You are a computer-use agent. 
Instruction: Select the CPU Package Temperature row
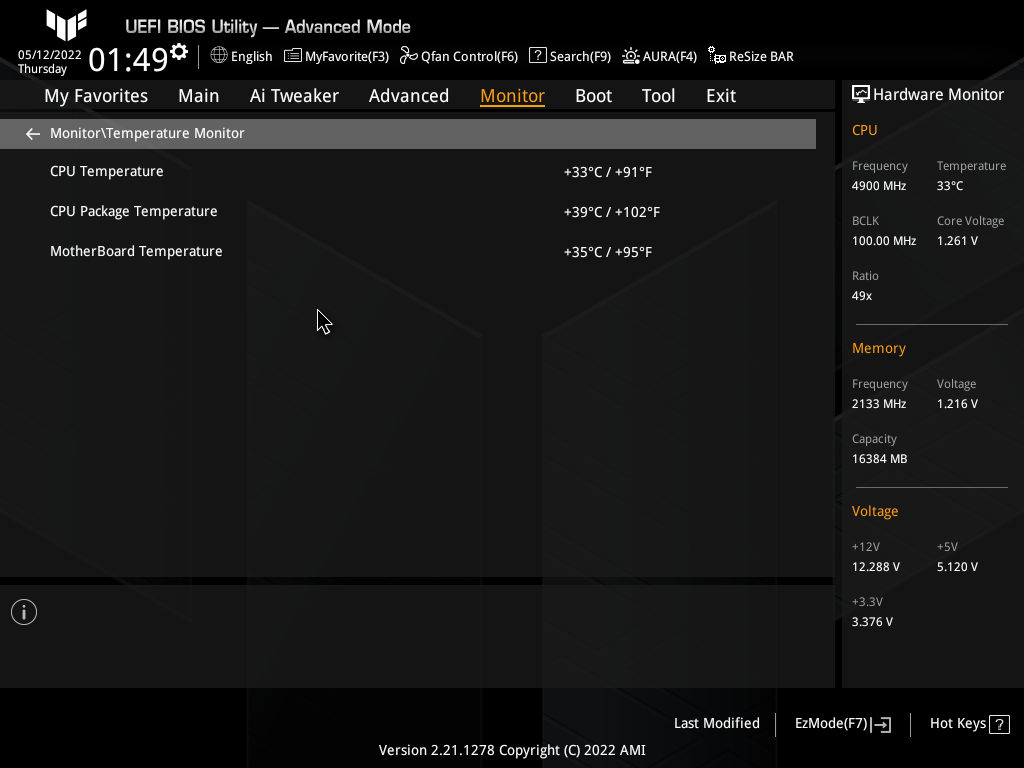408,212
